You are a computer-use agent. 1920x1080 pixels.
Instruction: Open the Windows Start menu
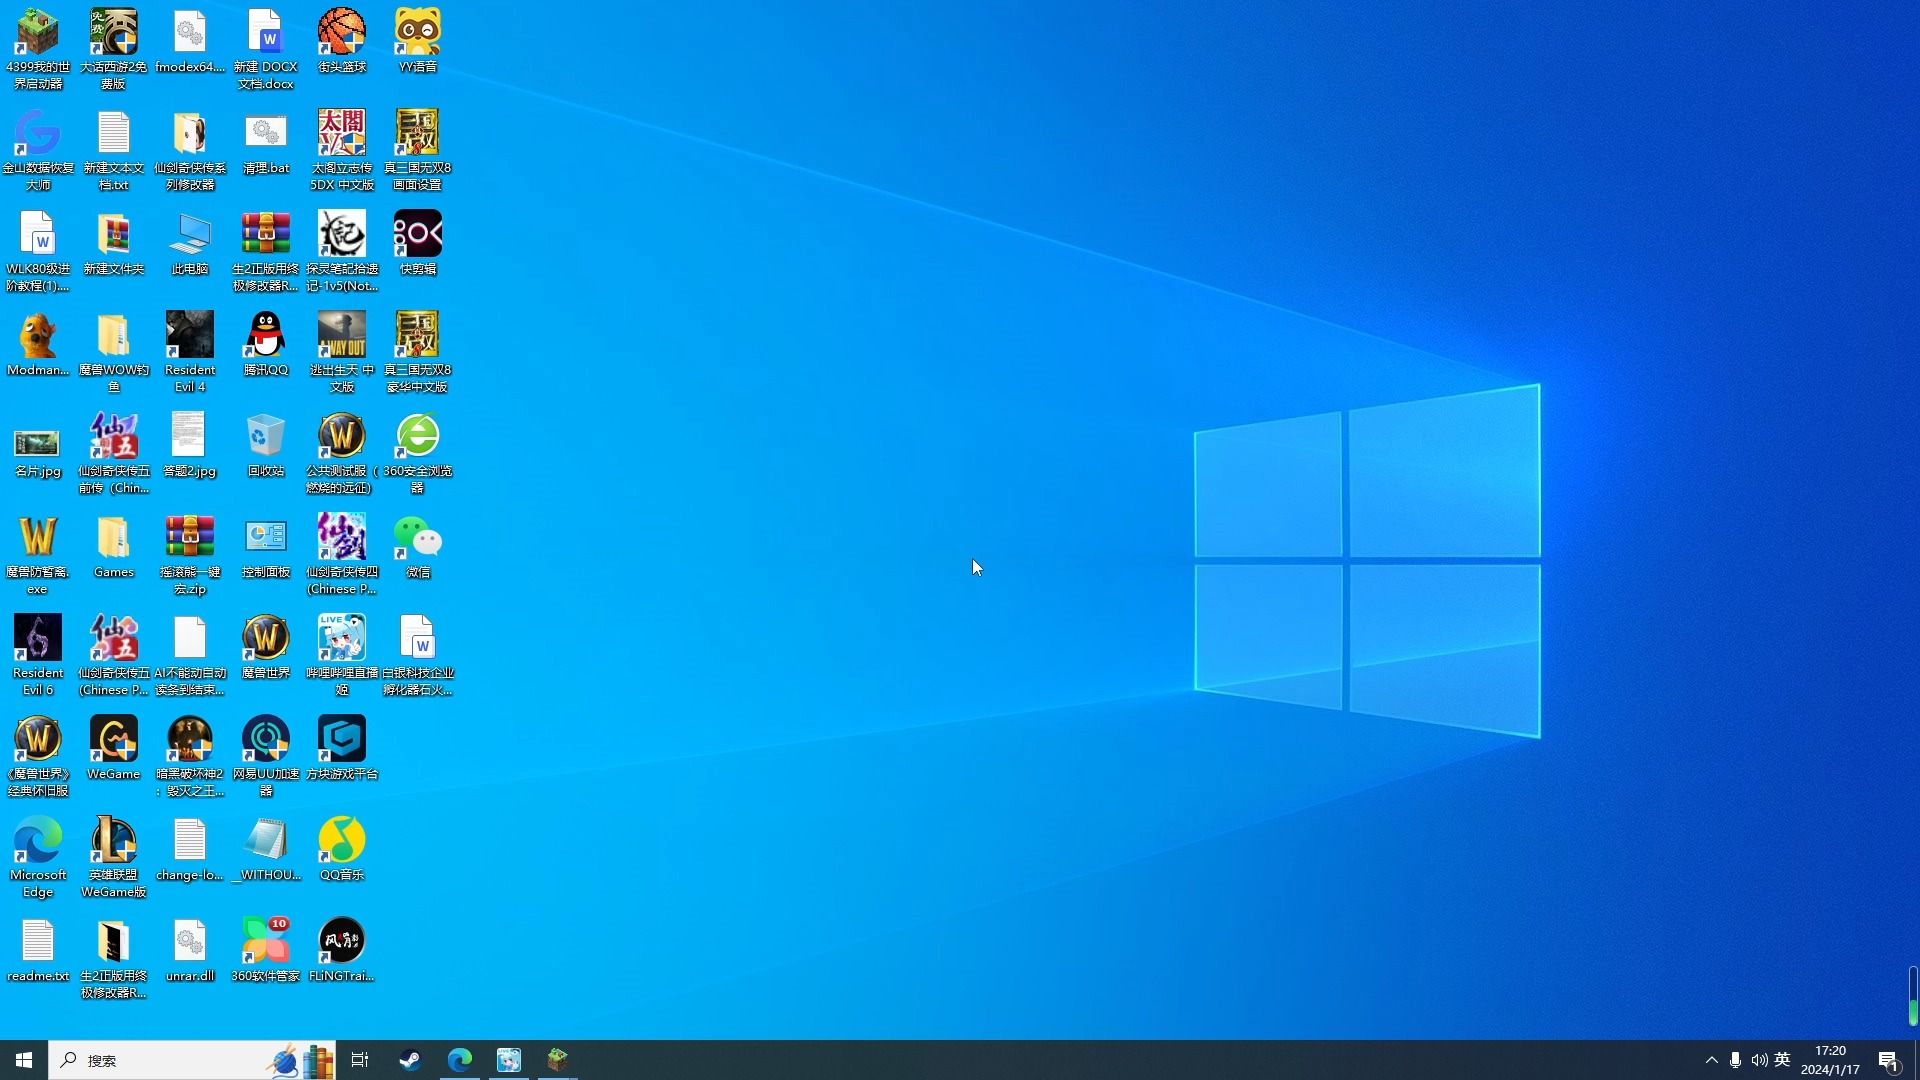coord(24,1060)
